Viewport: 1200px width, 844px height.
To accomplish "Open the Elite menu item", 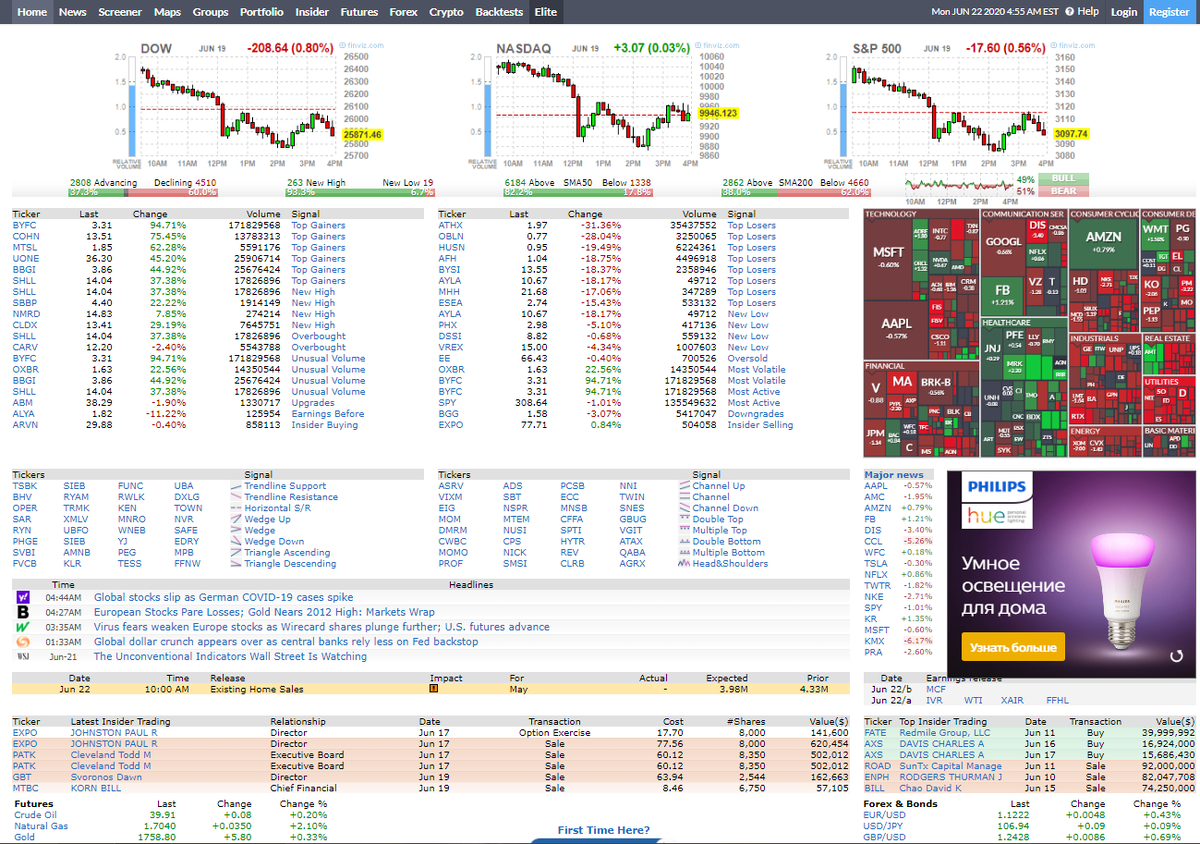I will coord(546,12).
